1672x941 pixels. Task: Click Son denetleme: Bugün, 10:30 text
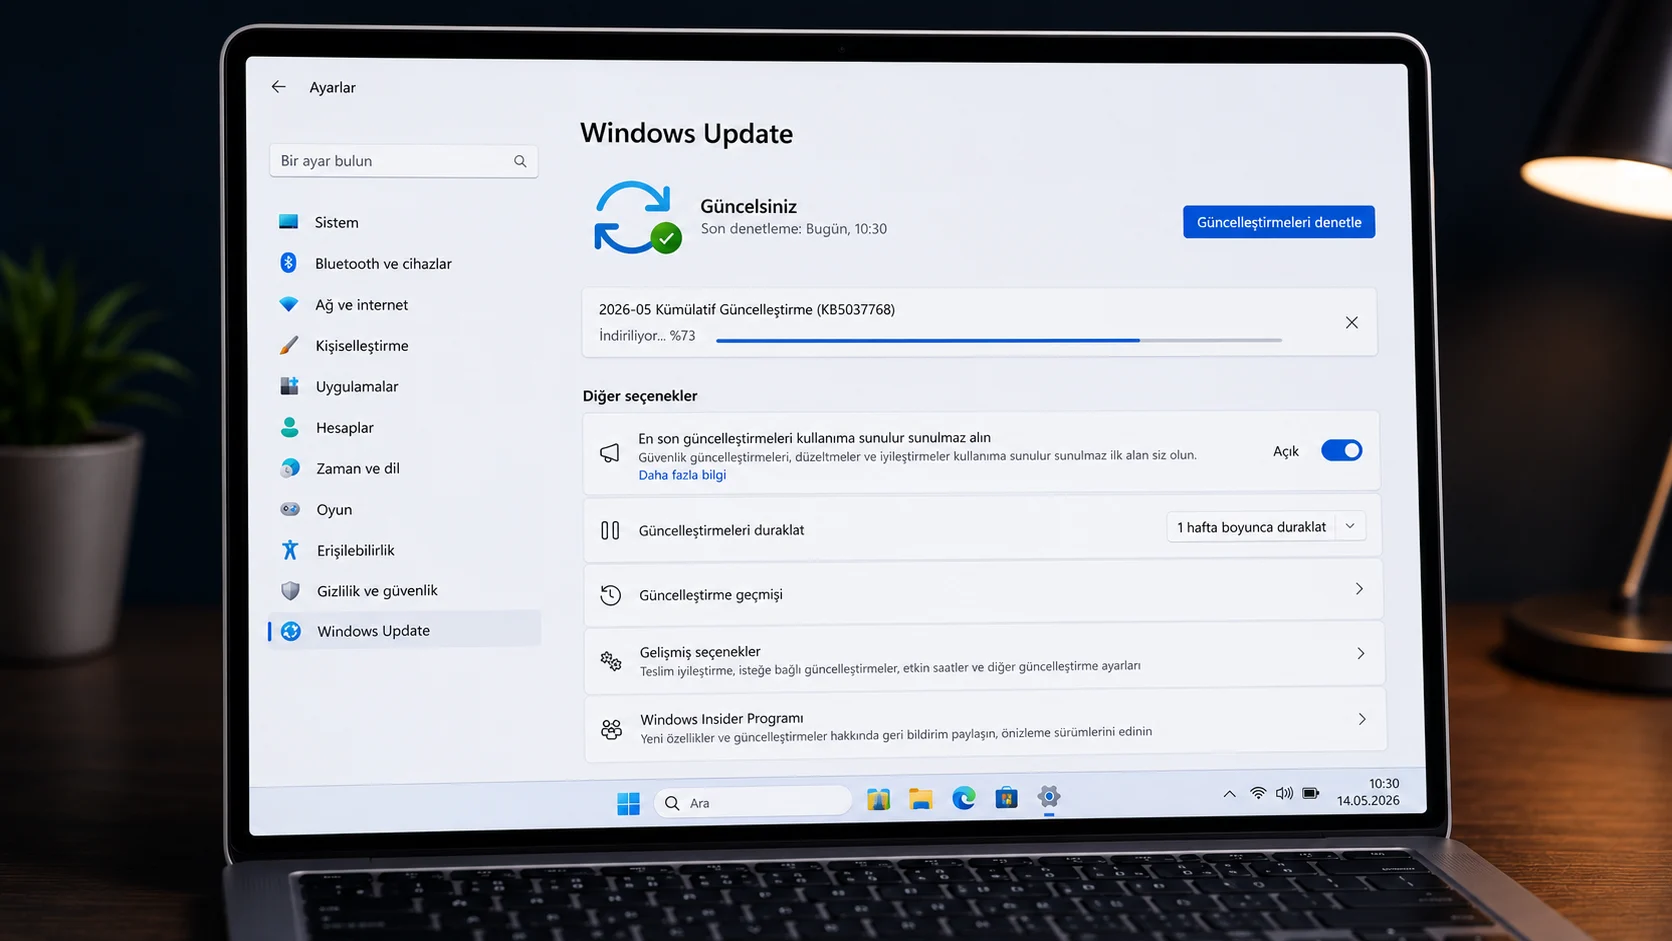794,229
